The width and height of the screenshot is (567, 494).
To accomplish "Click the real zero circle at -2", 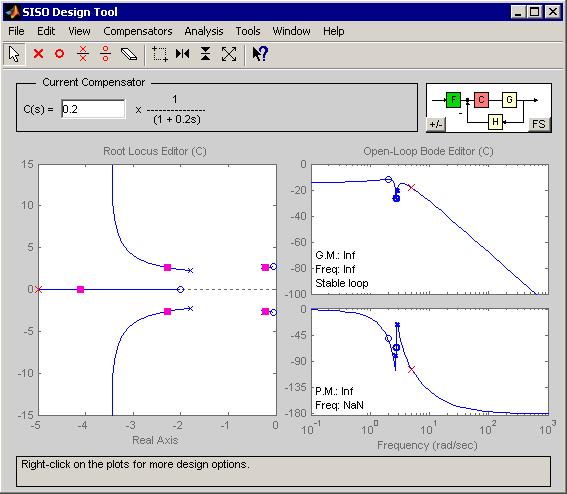I will (x=180, y=289).
